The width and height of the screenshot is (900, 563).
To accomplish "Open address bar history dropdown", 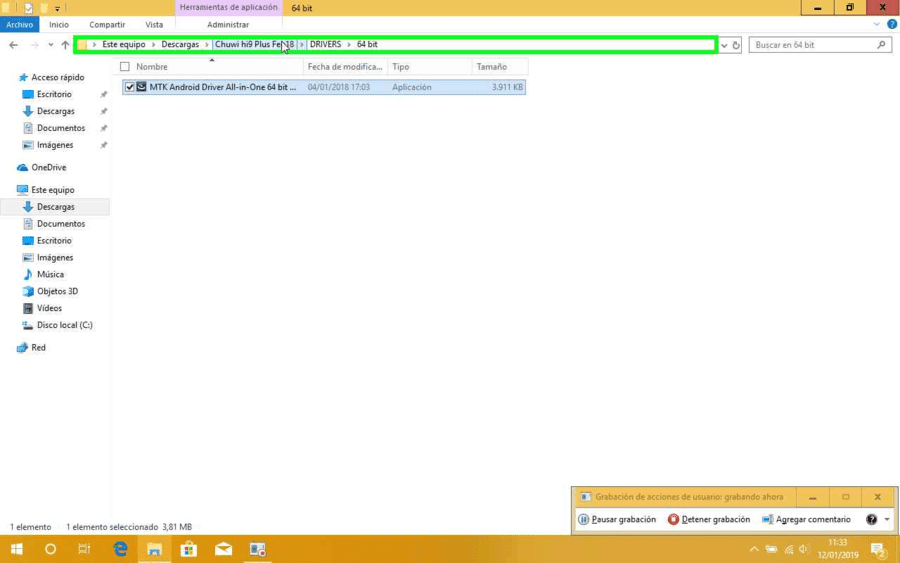I will click(724, 45).
